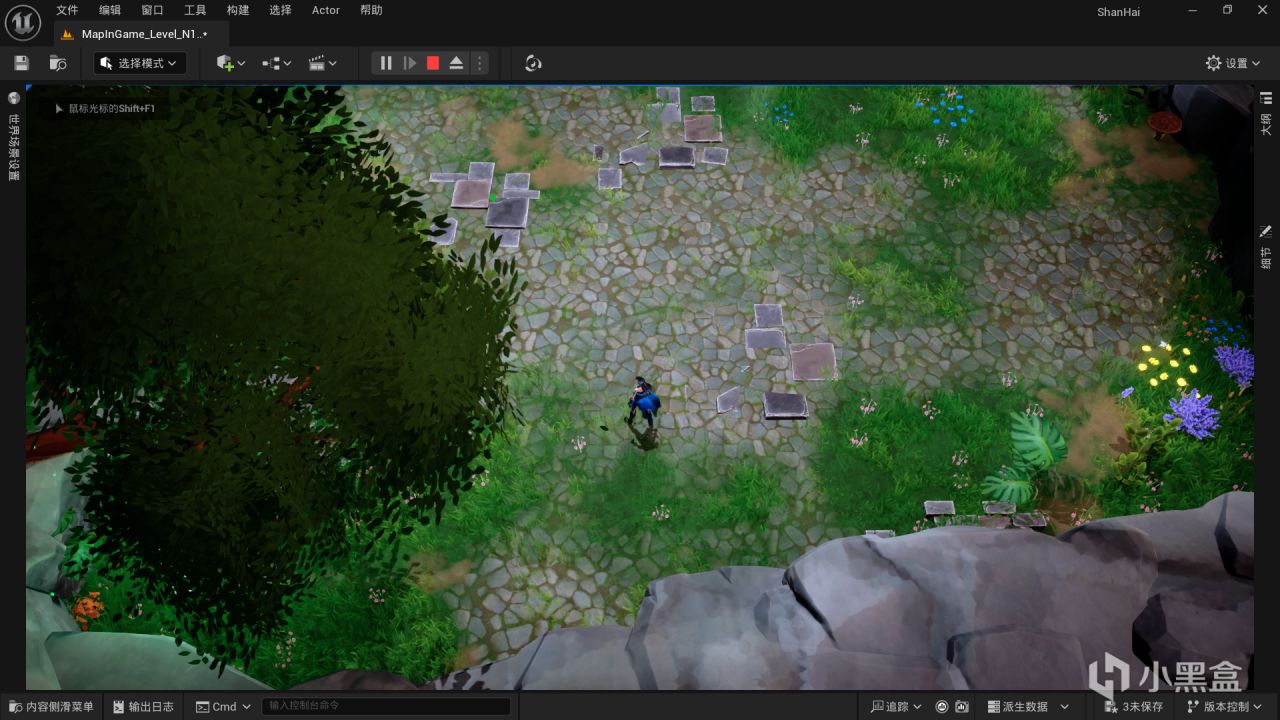This screenshot has width=1280, height=720.
Task: Open the 窗口 menu
Action: (152, 10)
